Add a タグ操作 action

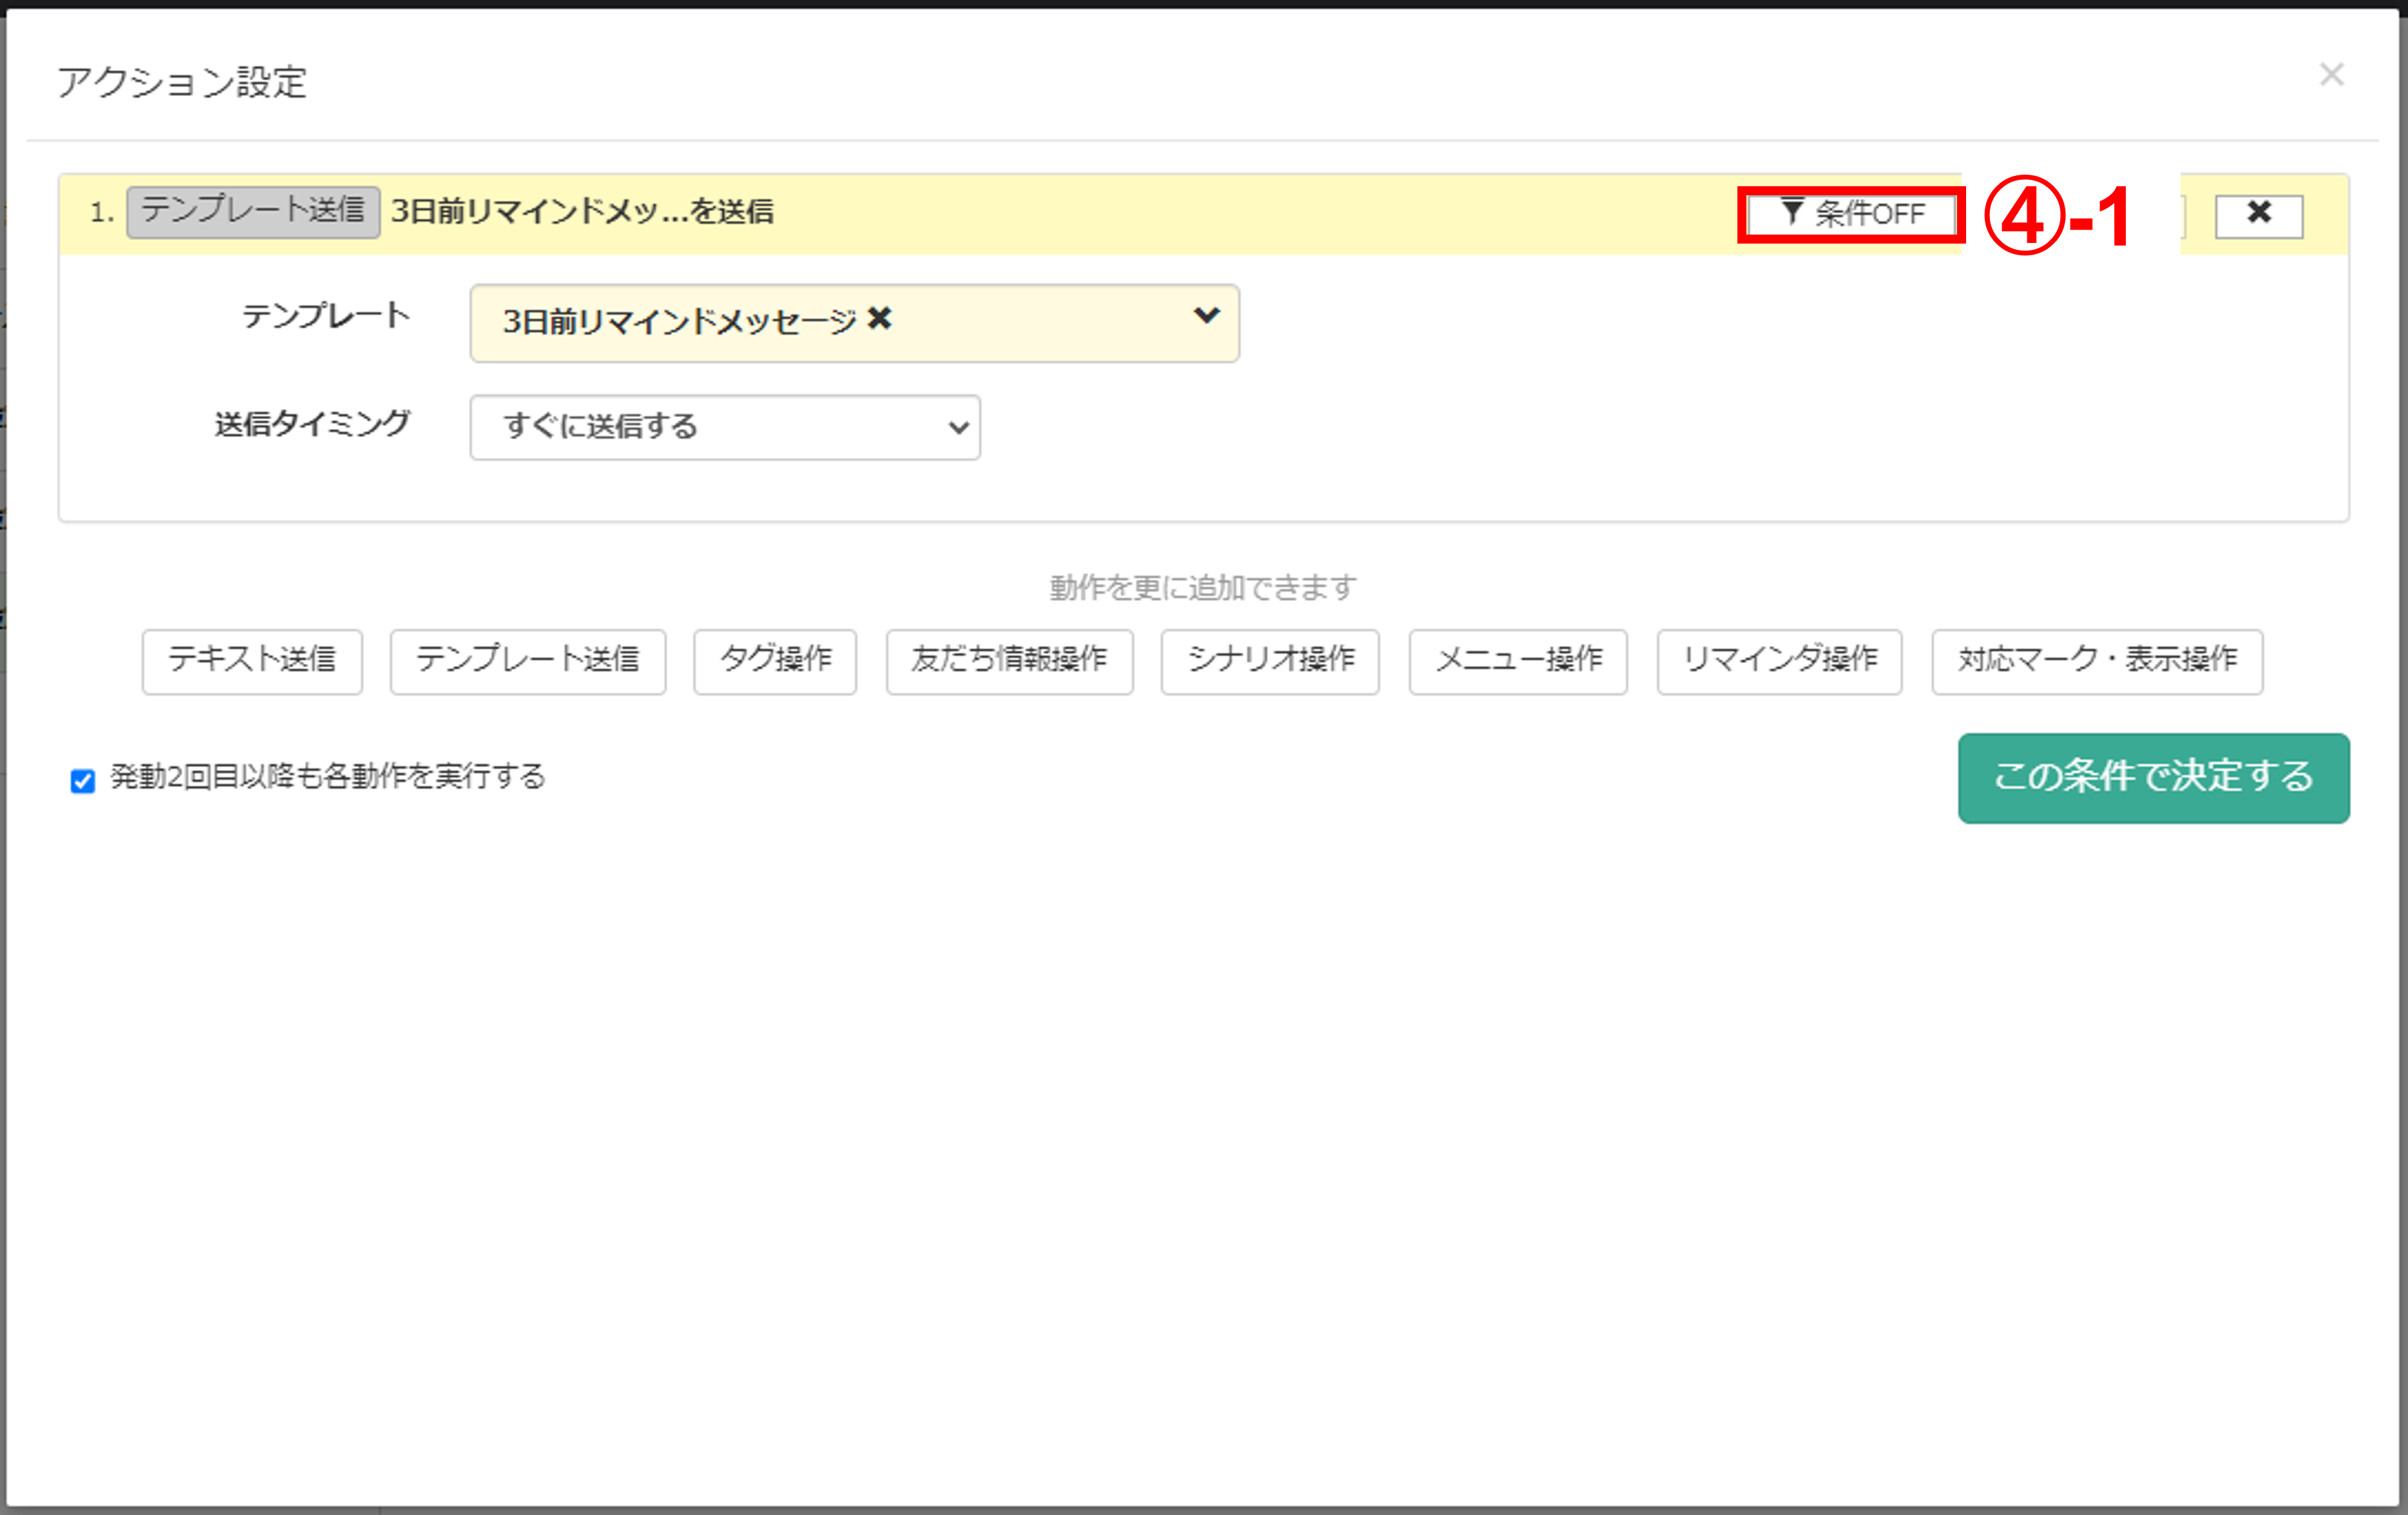[775, 661]
